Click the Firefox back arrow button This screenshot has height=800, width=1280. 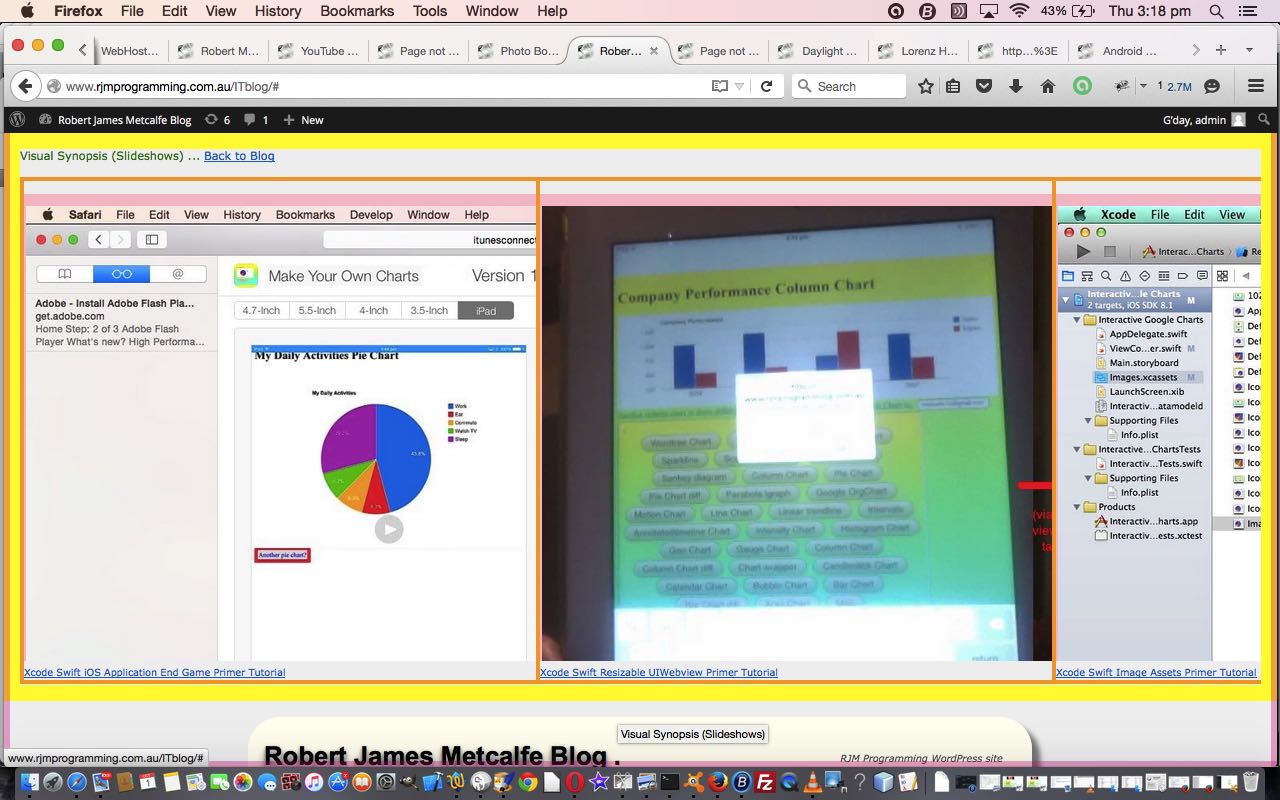(25, 86)
